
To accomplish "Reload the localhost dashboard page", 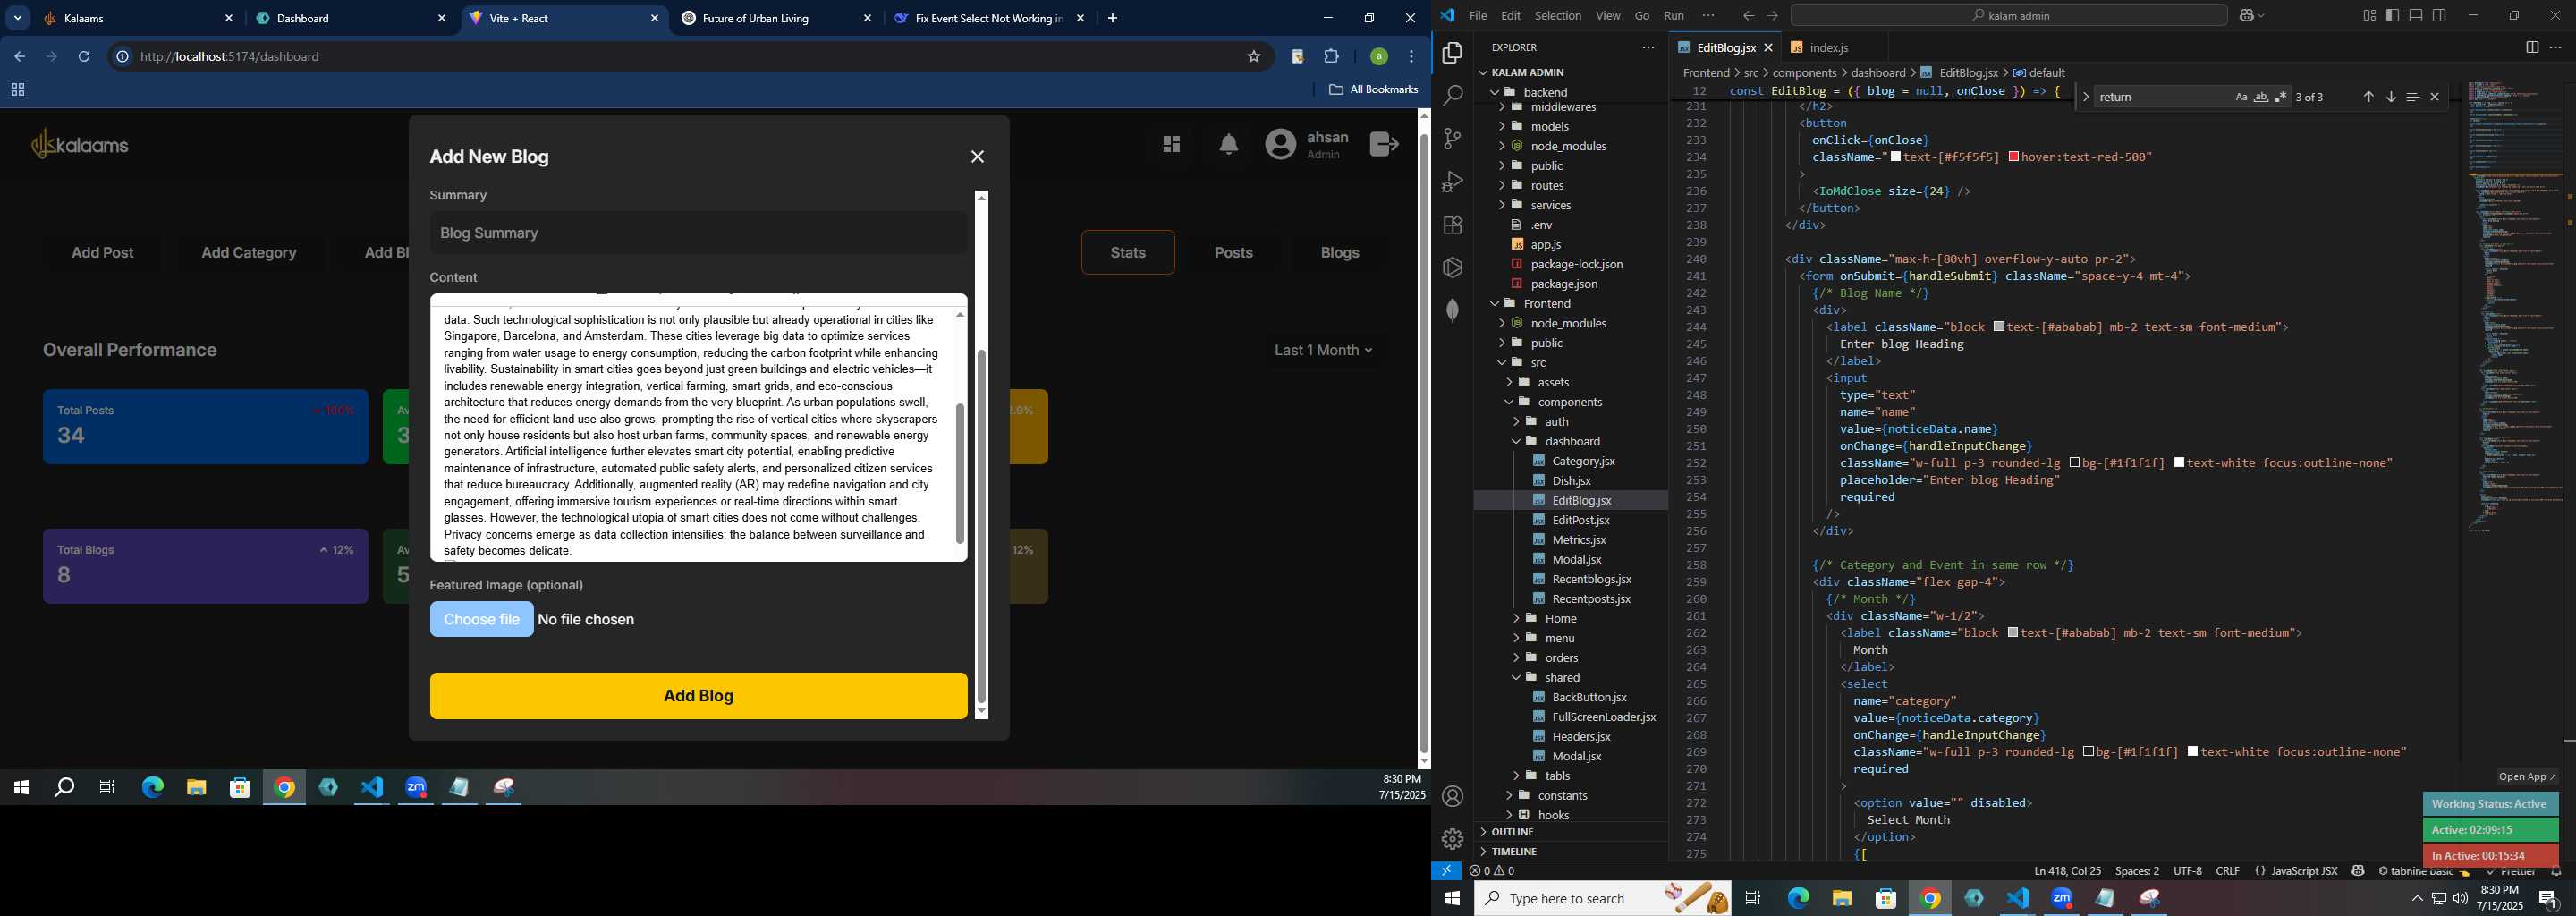I will coord(84,57).
